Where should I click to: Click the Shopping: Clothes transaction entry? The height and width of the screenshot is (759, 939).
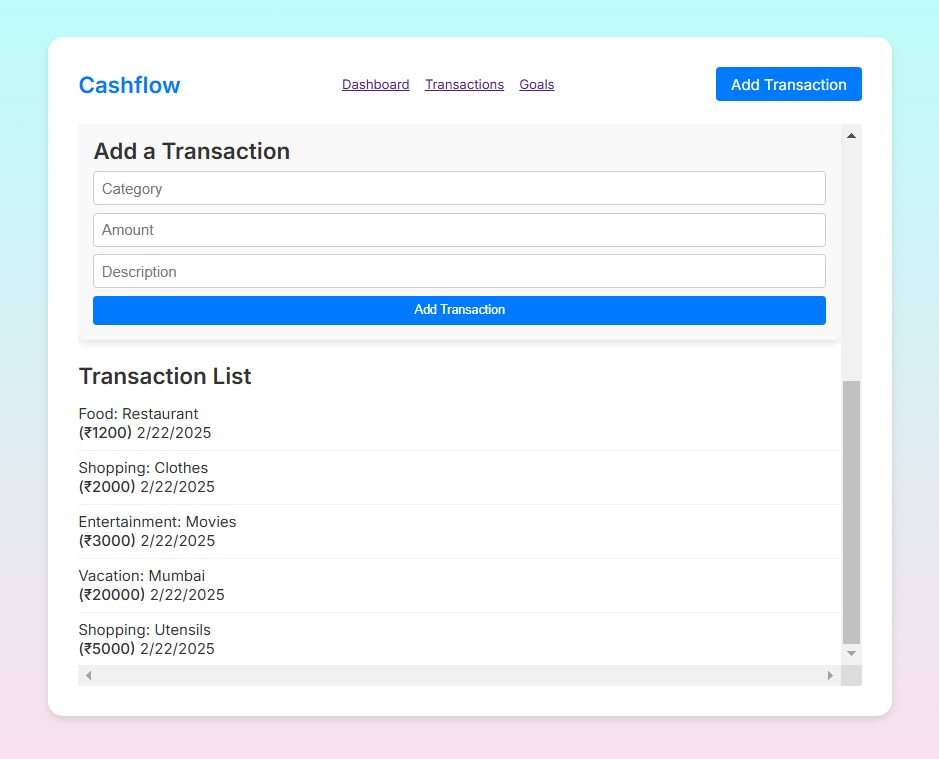pos(143,477)
